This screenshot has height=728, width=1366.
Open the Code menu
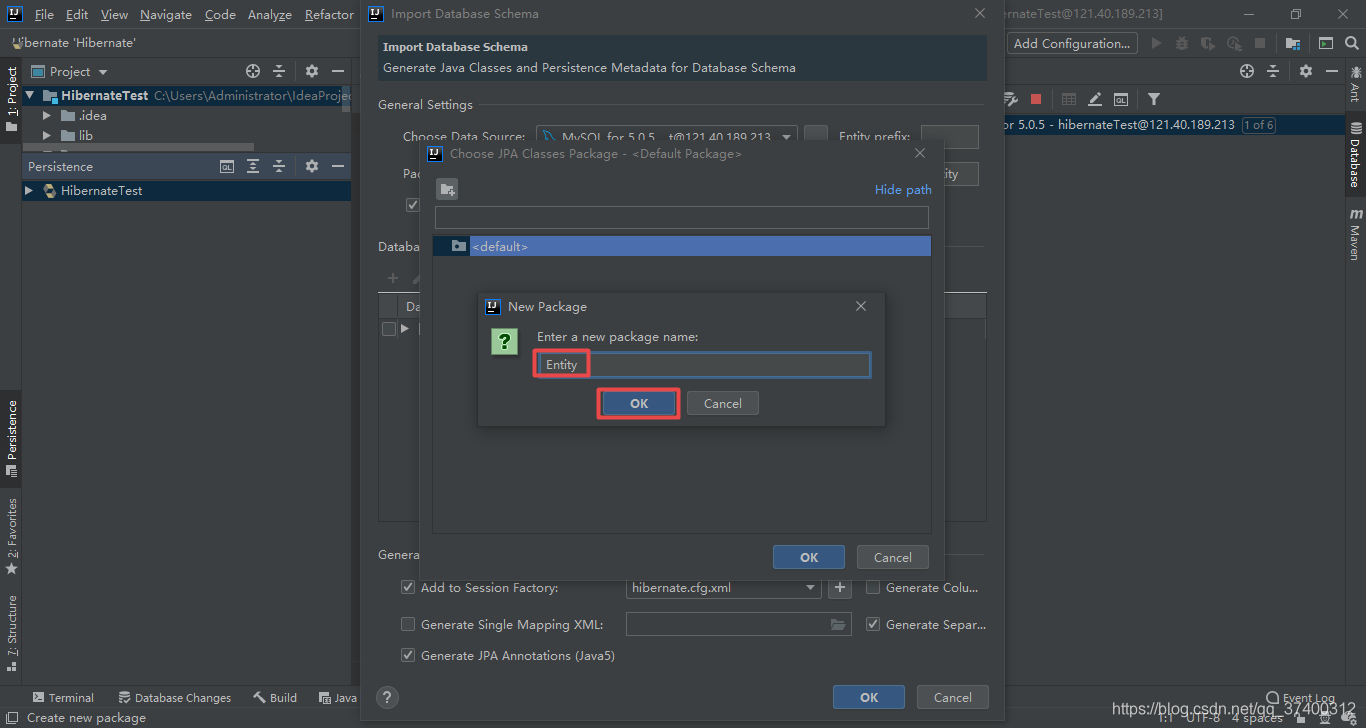220,14
